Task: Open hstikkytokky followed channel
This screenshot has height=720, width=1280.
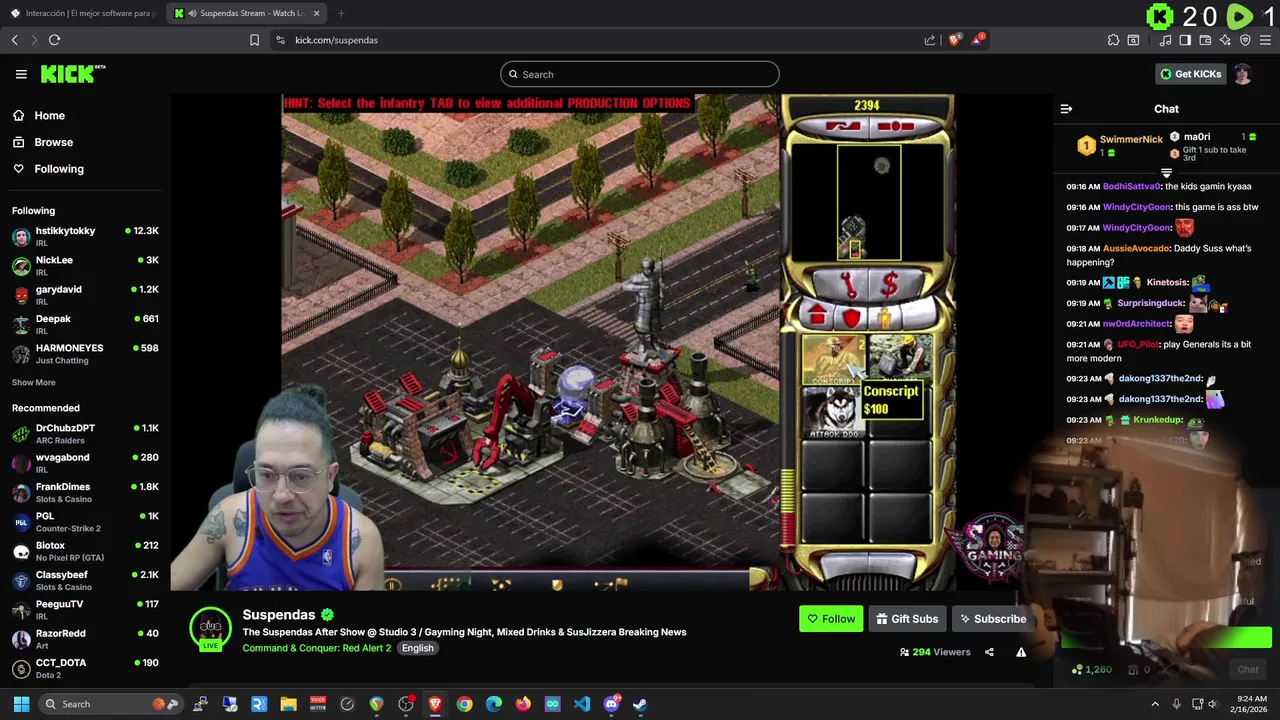Action: (85, 236)
